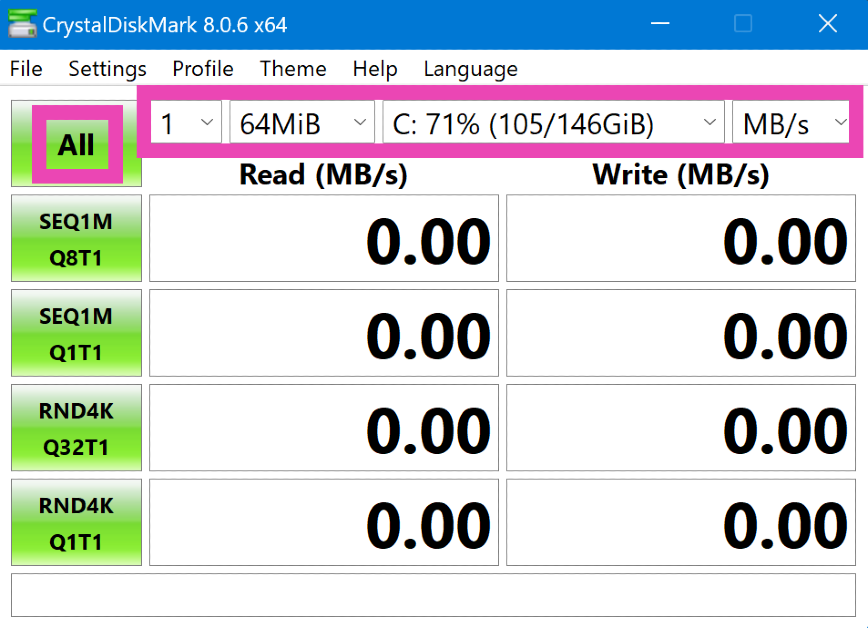Open the Profile menu

[x=203, y=69]
